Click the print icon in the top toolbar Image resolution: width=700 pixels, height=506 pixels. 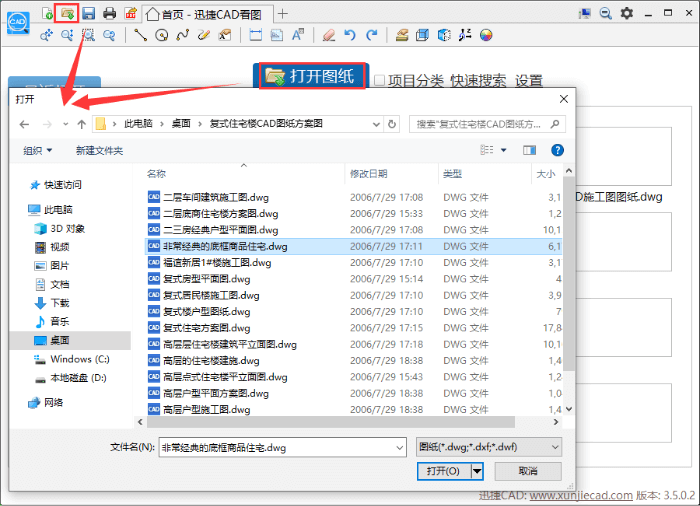coord(109,13)
